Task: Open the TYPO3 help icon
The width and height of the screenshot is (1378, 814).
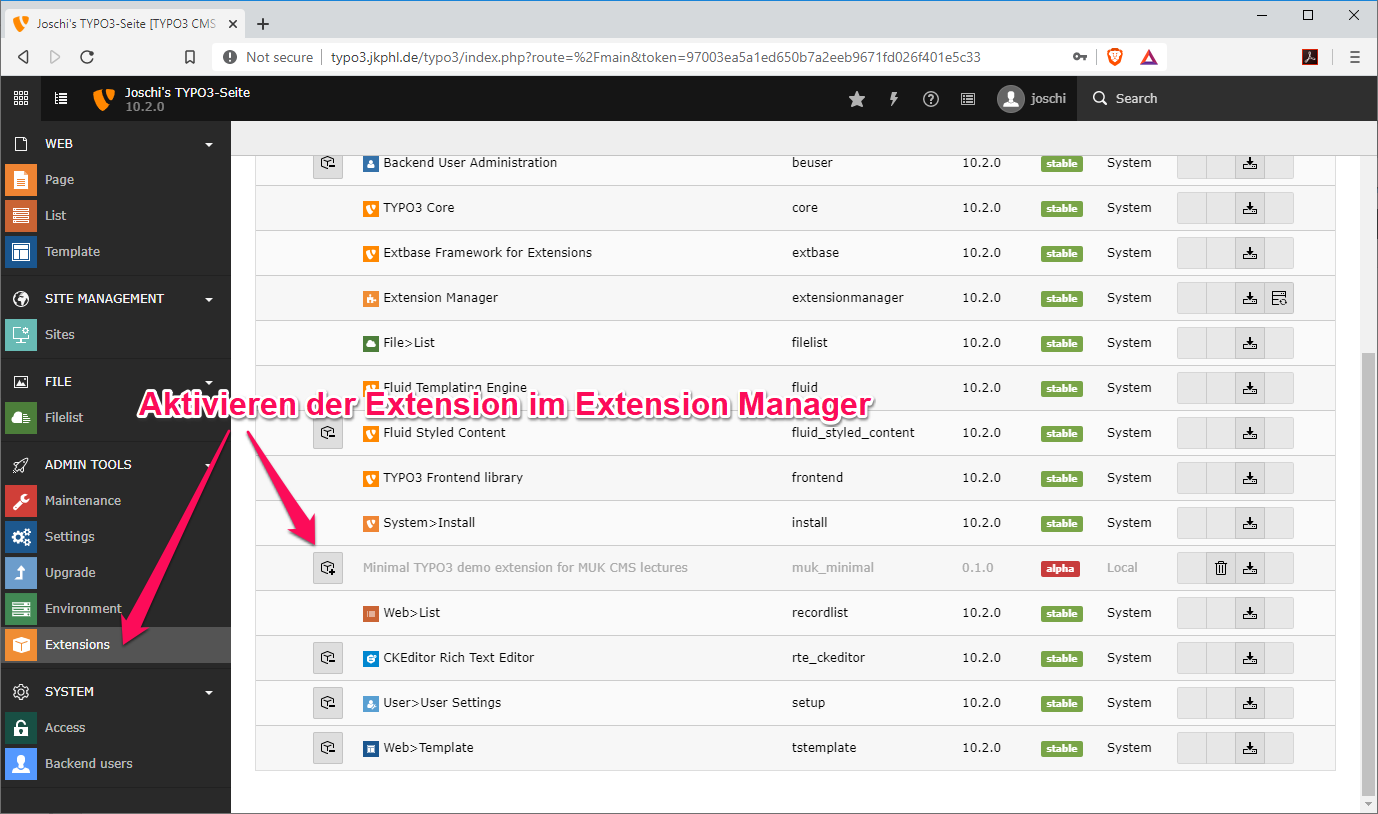Action: coord(930,99)
